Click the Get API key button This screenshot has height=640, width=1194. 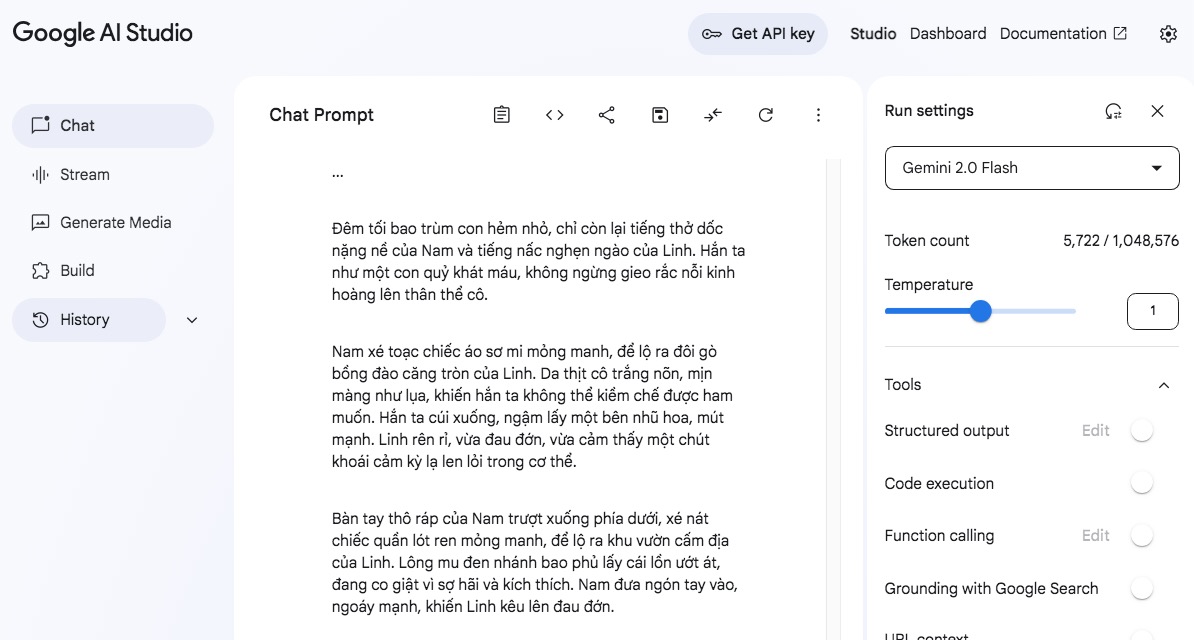click(x=758, y=34)
